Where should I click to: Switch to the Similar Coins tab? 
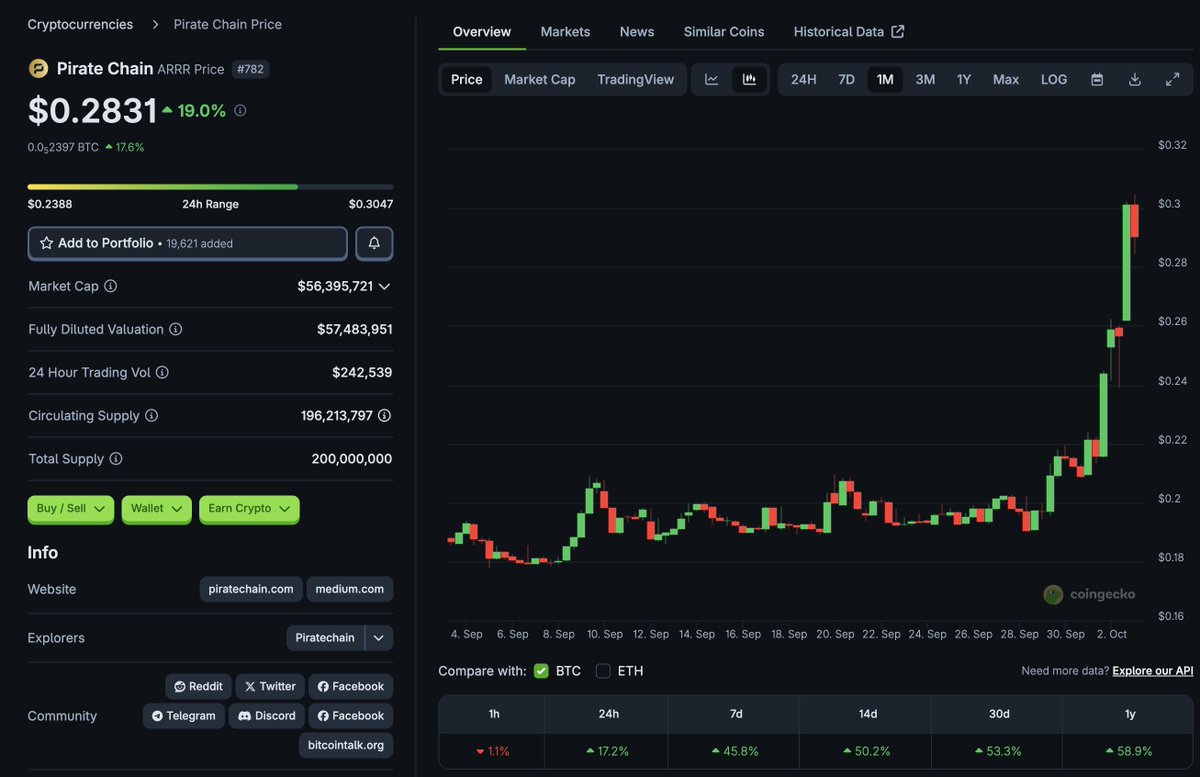[724, 32]
